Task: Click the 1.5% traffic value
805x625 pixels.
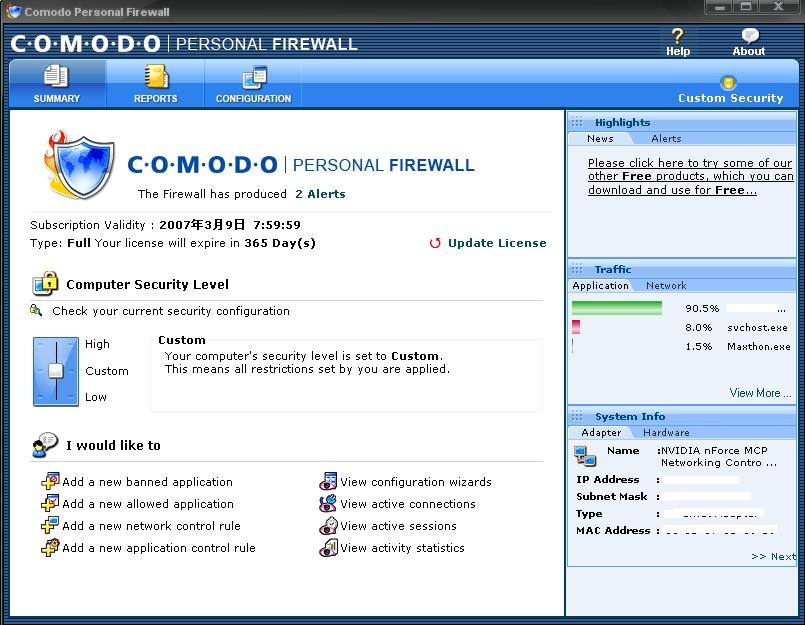Action: tap(699, 347)
